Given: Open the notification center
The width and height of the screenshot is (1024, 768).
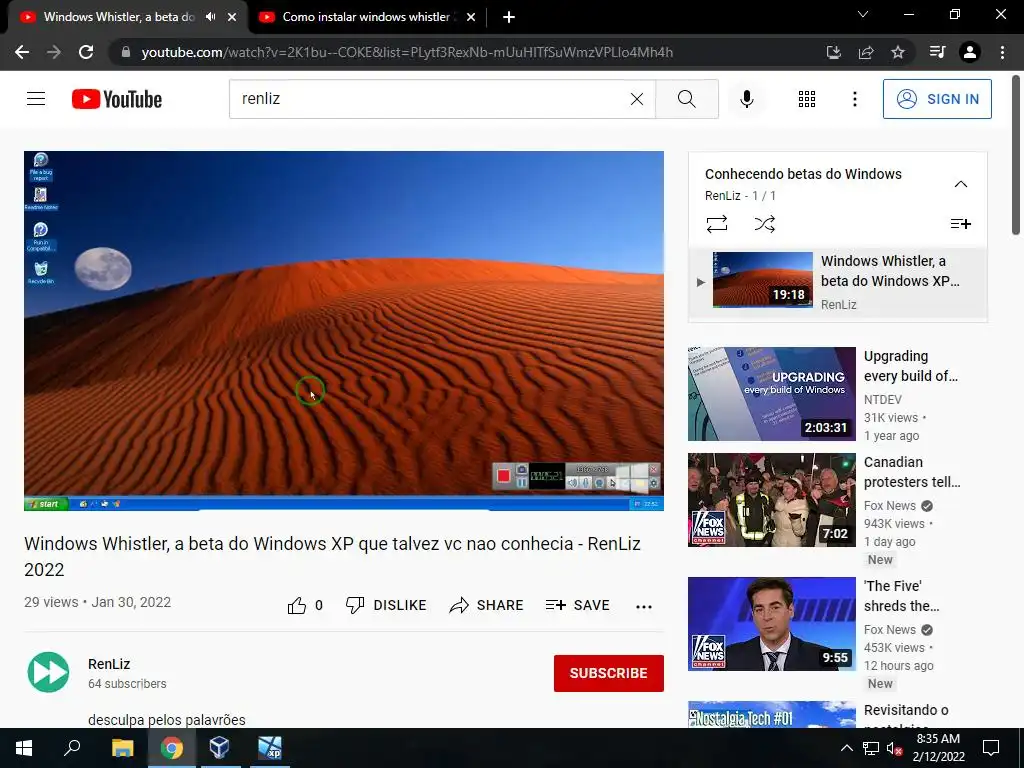Looking at the screenshot, I should tap(991, 748).
